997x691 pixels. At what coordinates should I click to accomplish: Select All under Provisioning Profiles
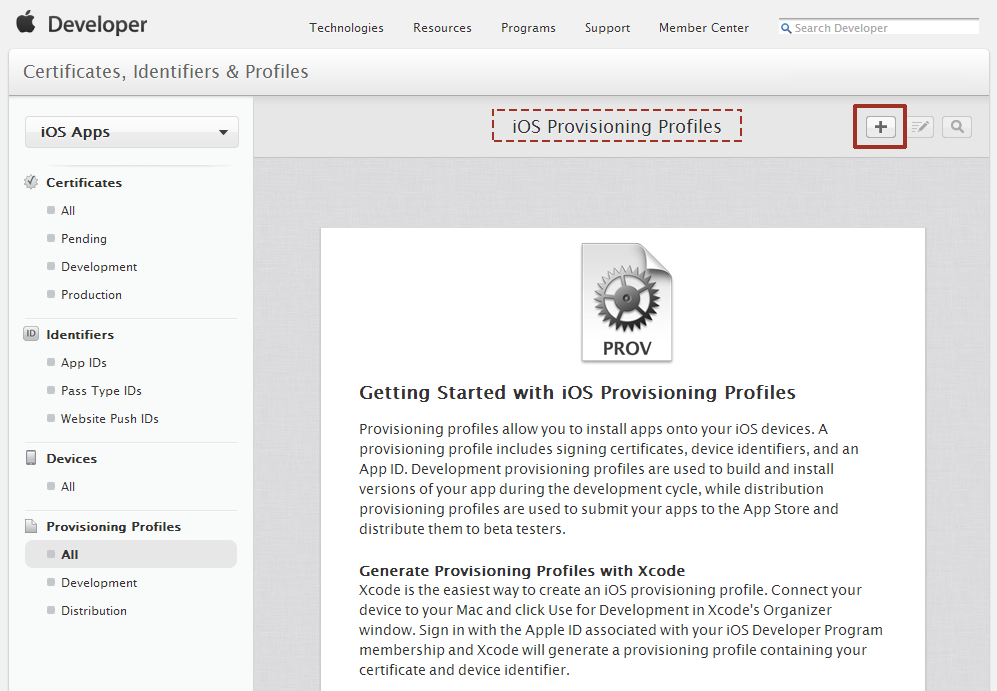(131, 554)
